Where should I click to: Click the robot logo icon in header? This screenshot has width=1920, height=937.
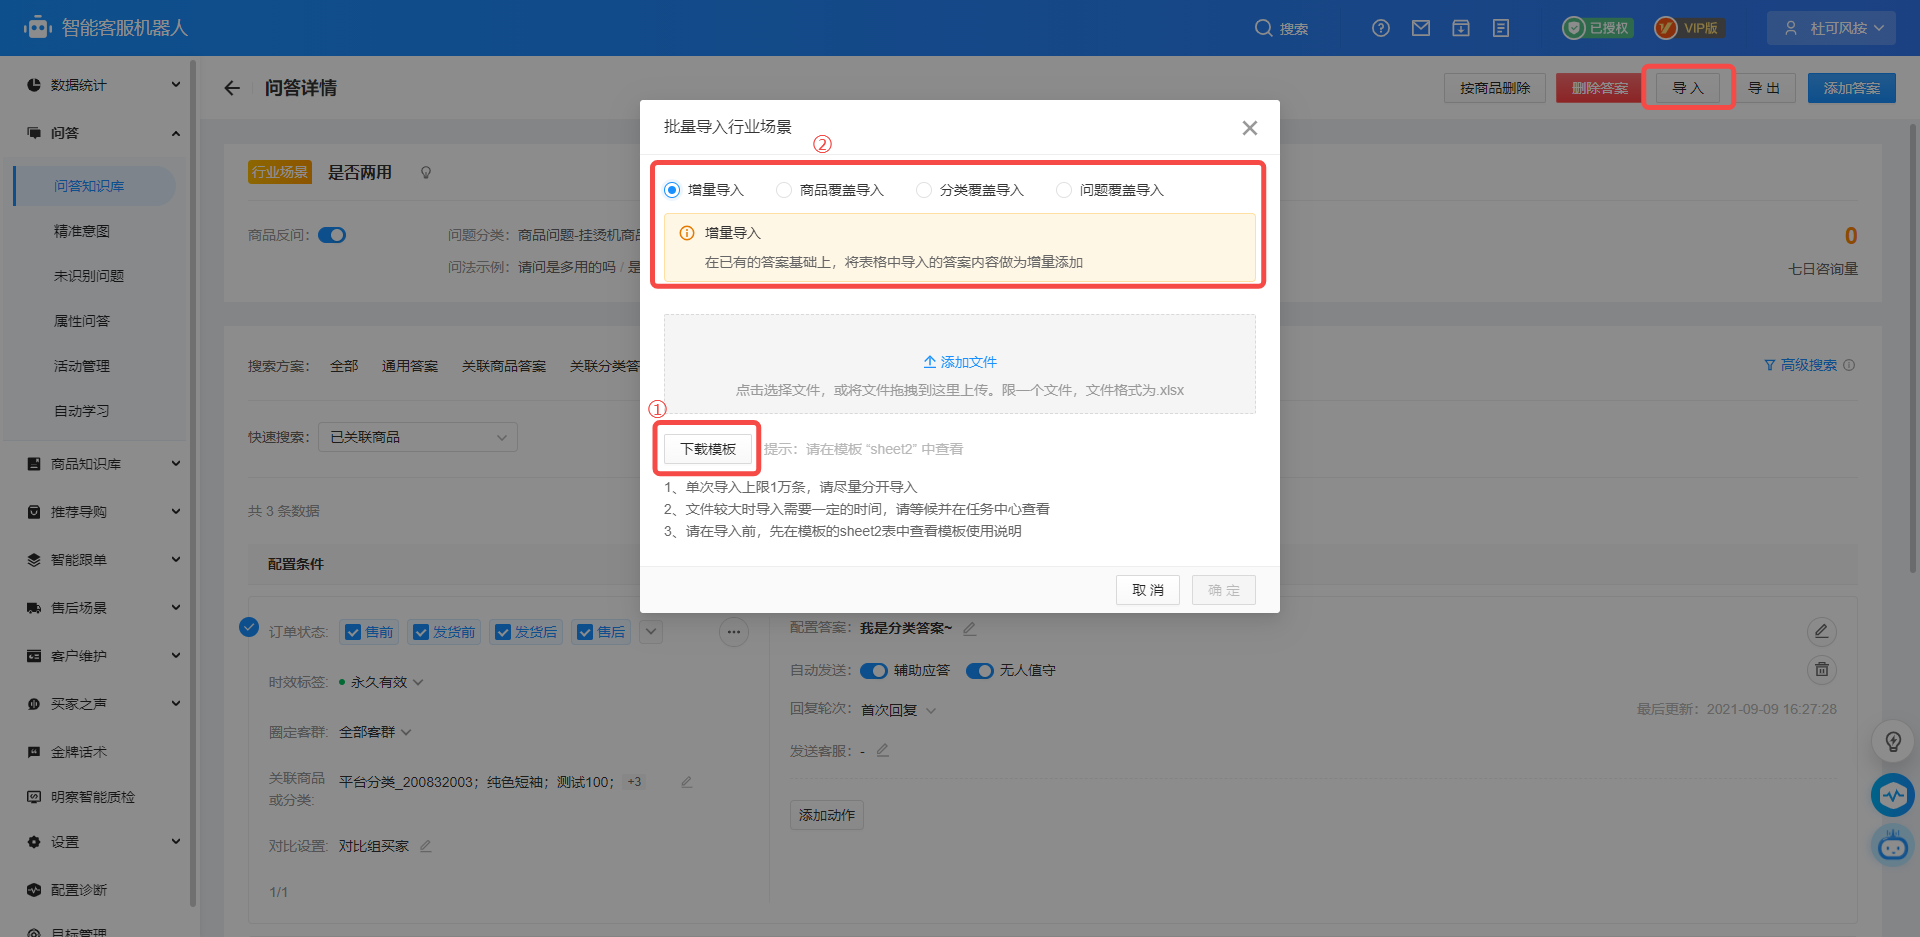pyautogui.click(x=37, y=27)
